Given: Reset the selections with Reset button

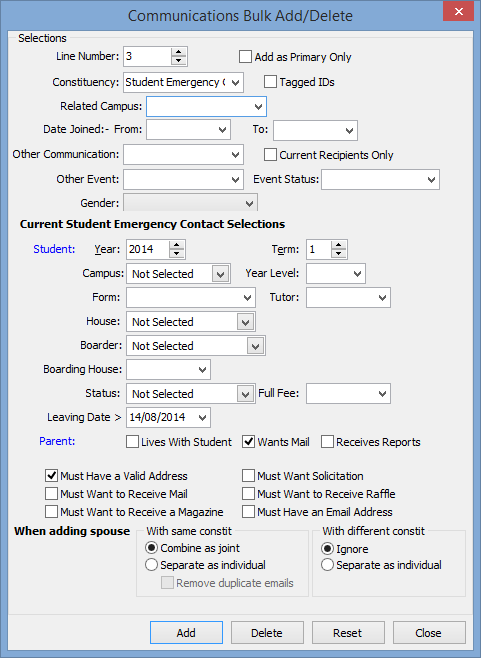Looking at the screenshot, I should pyautogui.click(x=348, y=632).
